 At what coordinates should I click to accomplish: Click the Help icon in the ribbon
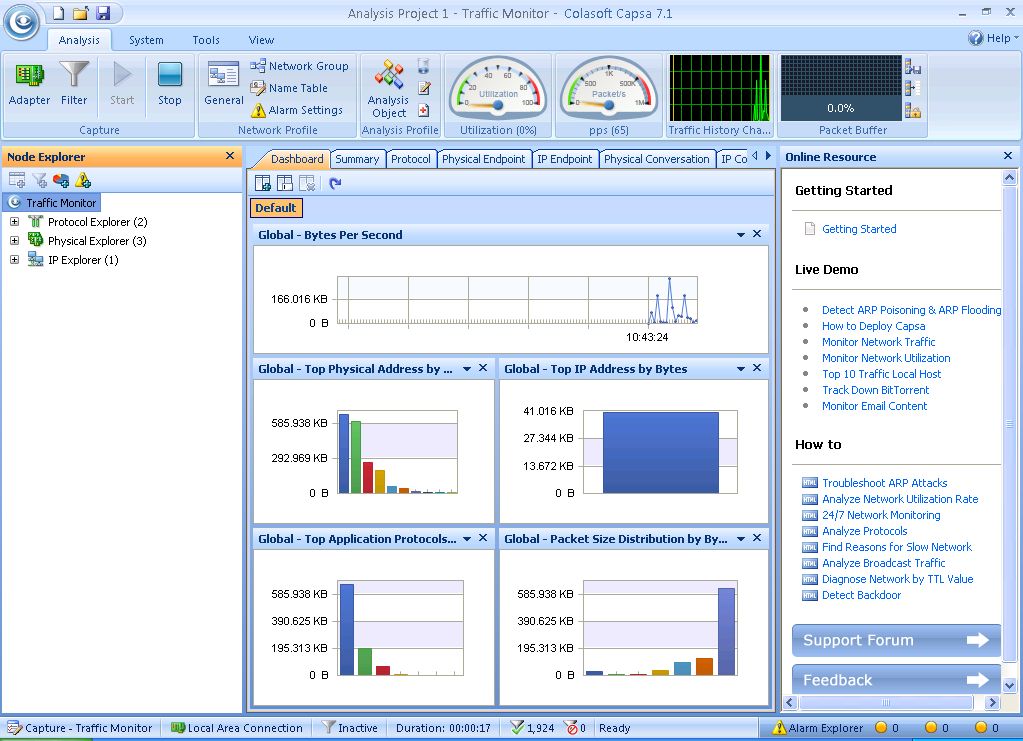[975, 38]
